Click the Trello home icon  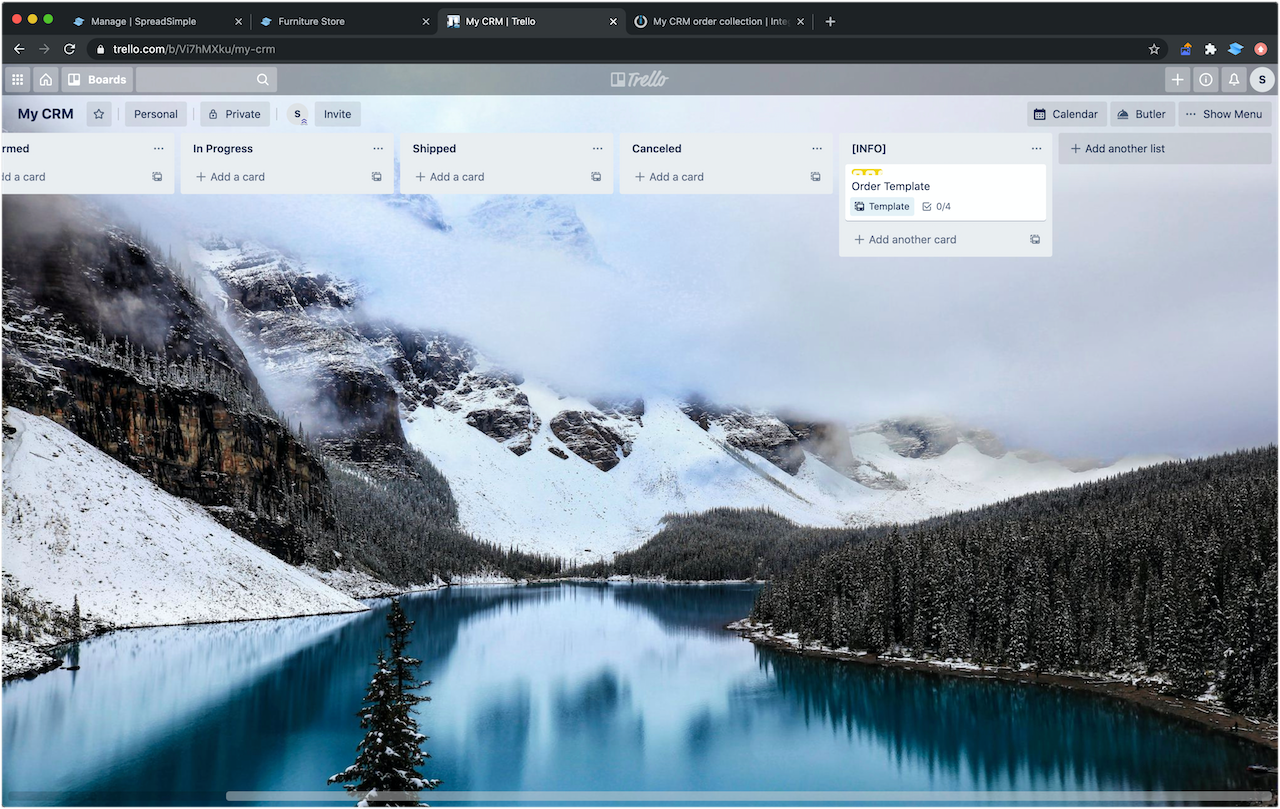tap(46, 79)
